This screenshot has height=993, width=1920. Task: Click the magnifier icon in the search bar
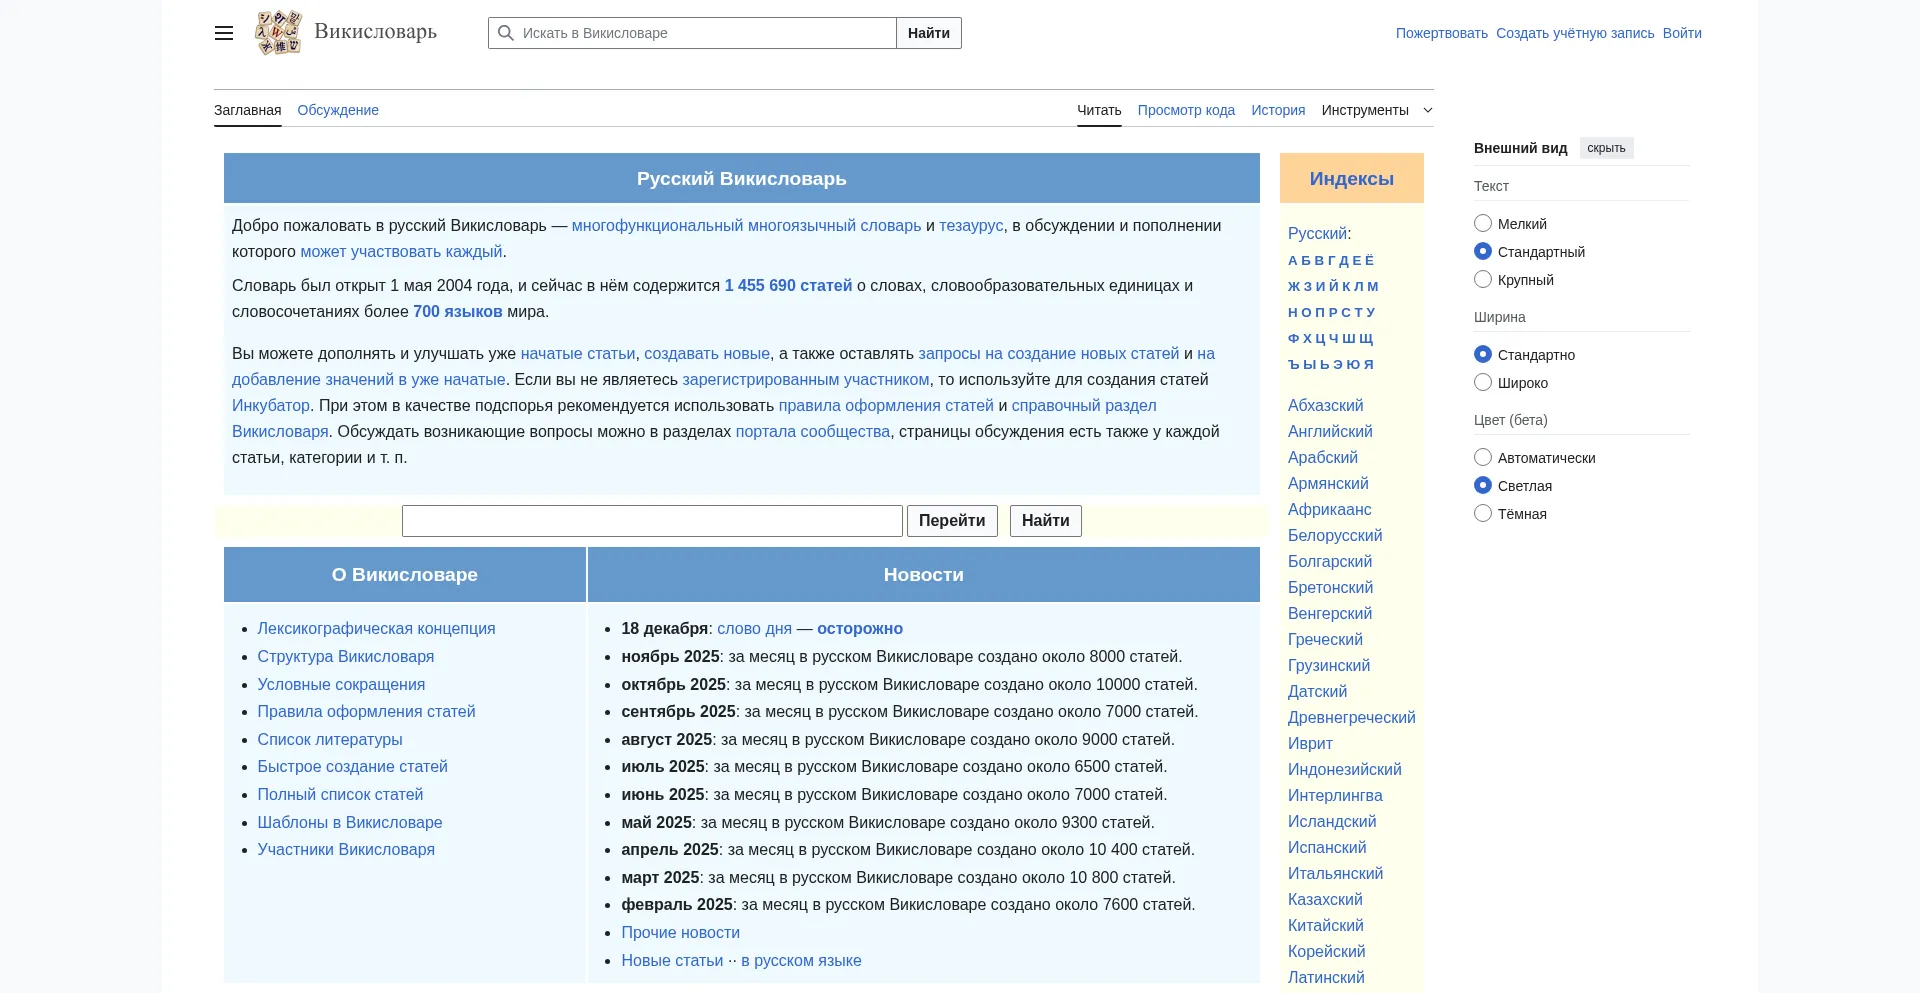pyautogui.click(x=505, y=32)
